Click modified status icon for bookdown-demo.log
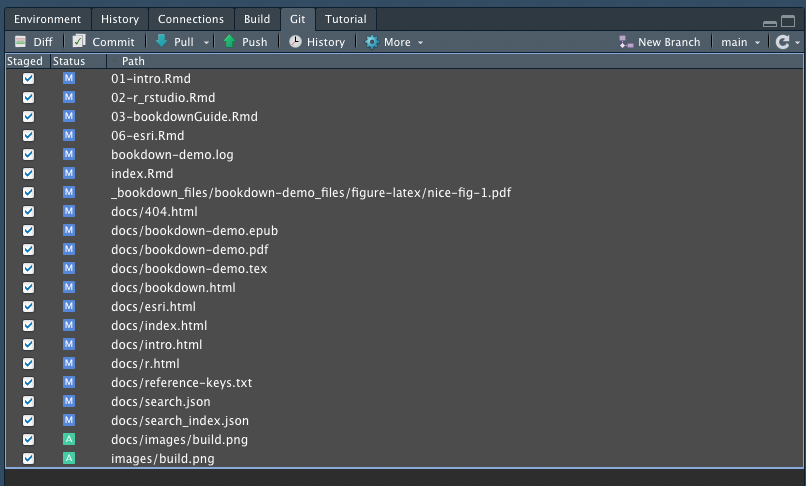 [x=69, y=154]
